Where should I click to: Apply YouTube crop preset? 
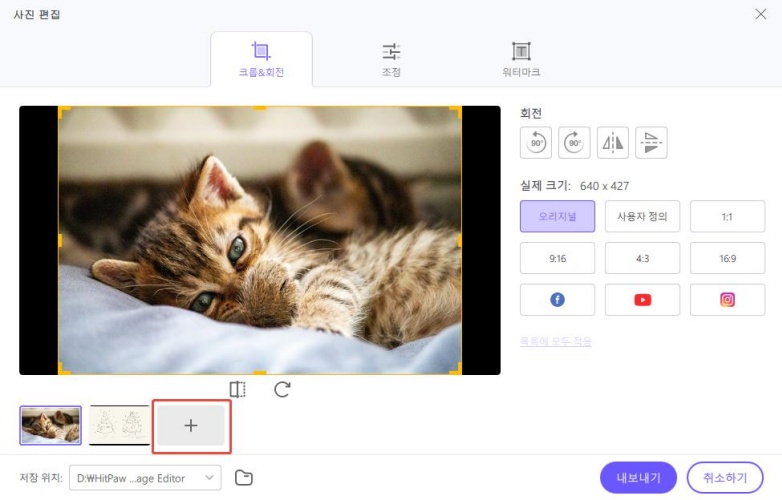click(x=642, y=300)
